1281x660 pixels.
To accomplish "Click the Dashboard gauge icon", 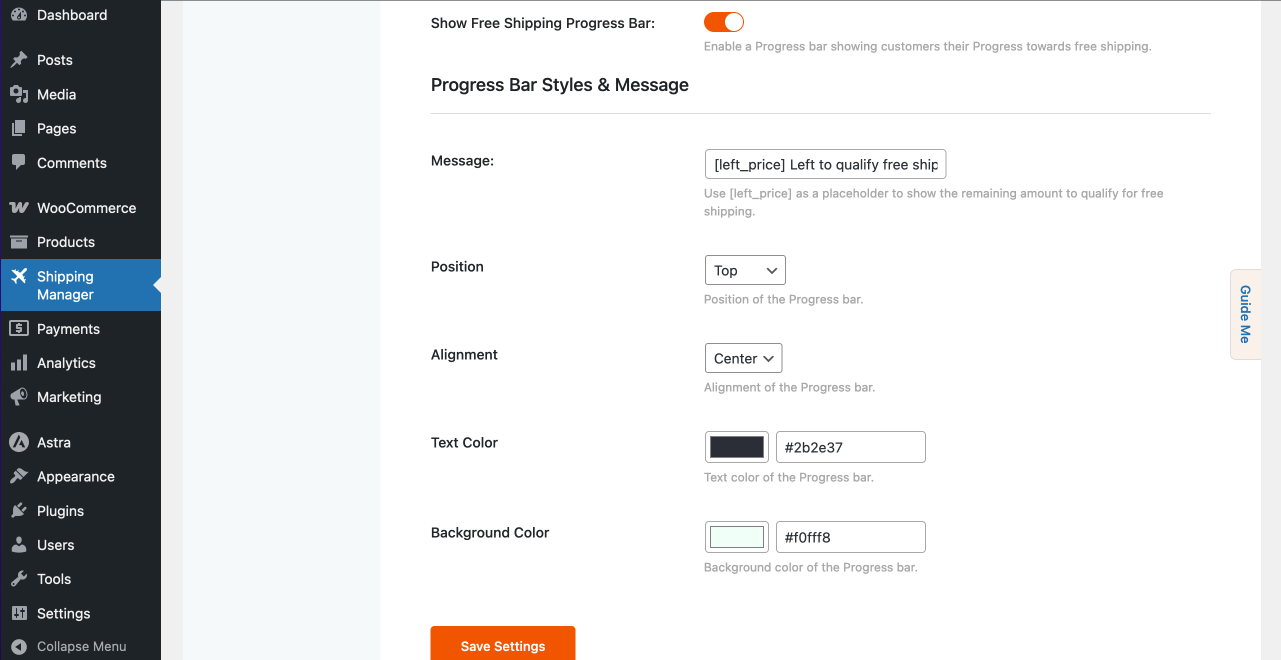I will [x=19, y=15].
